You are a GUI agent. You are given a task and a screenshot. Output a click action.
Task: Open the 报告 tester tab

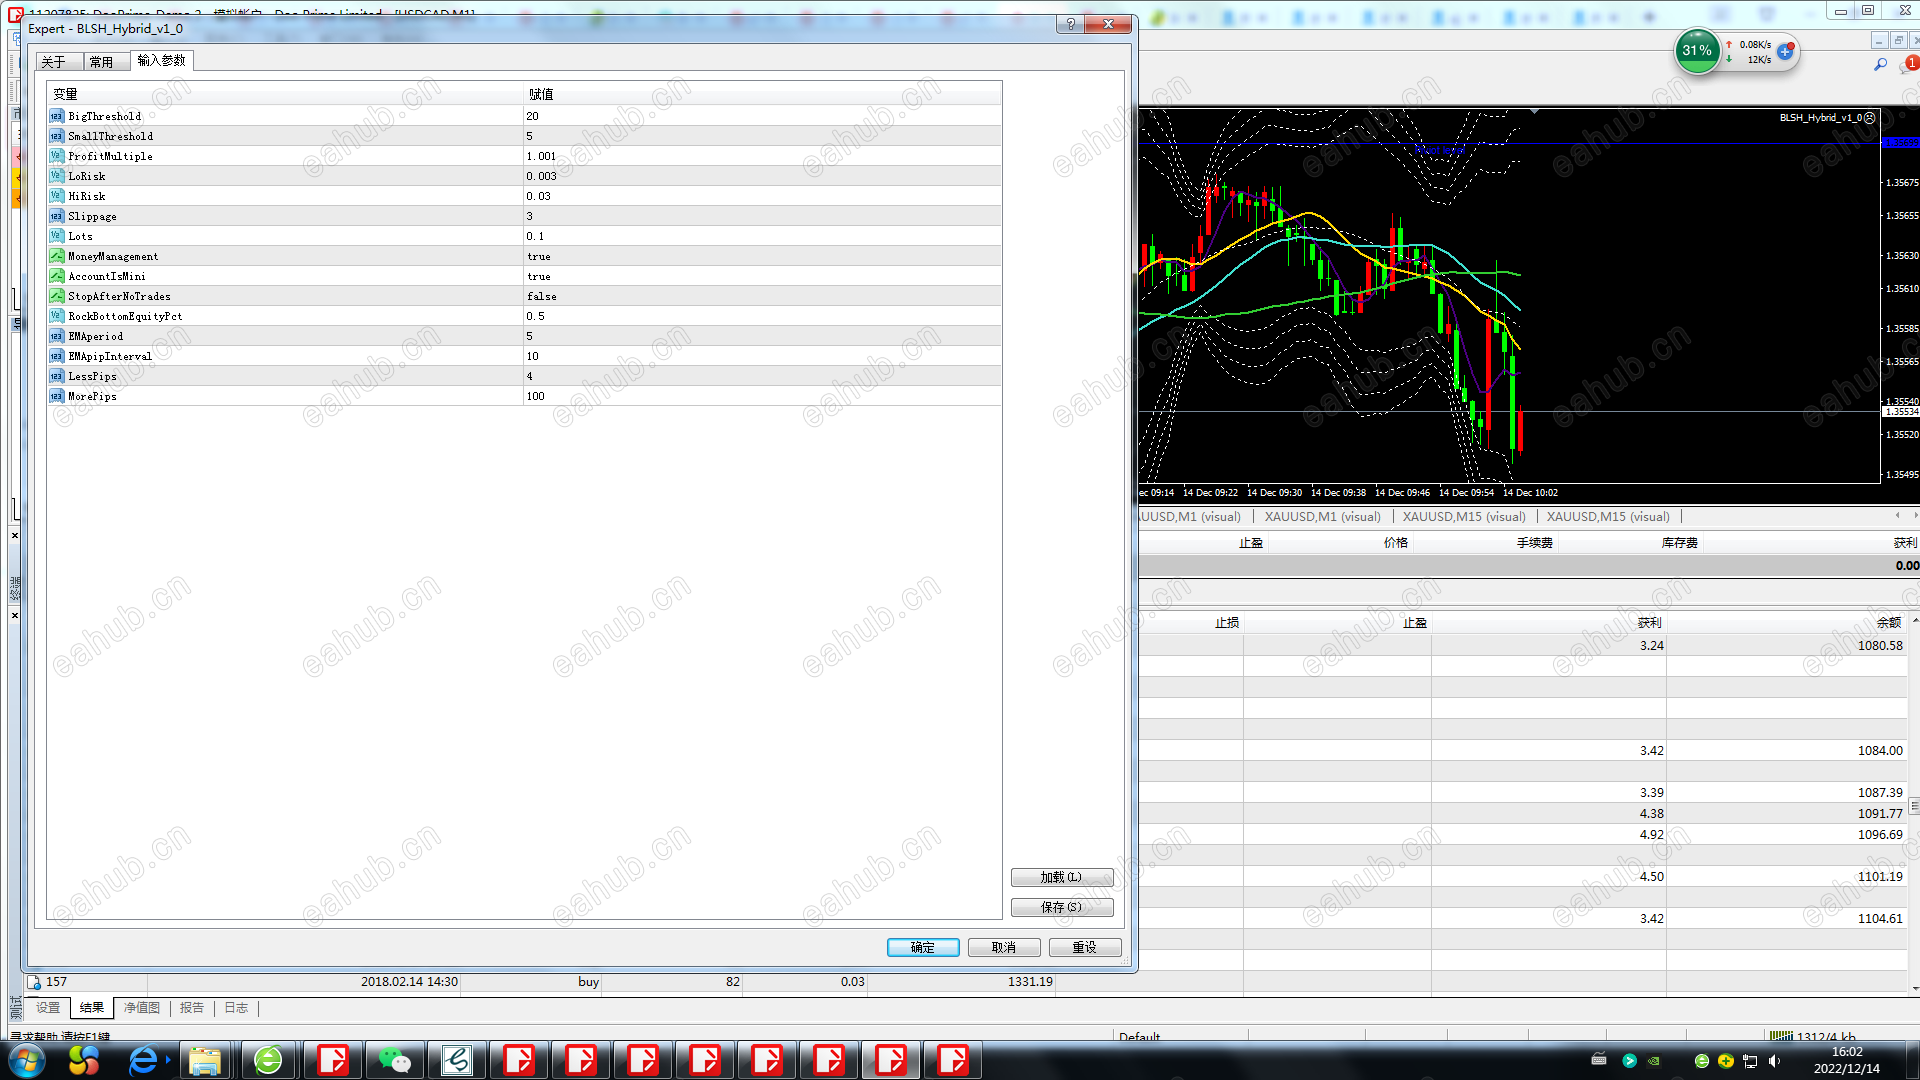(192, 1008)
